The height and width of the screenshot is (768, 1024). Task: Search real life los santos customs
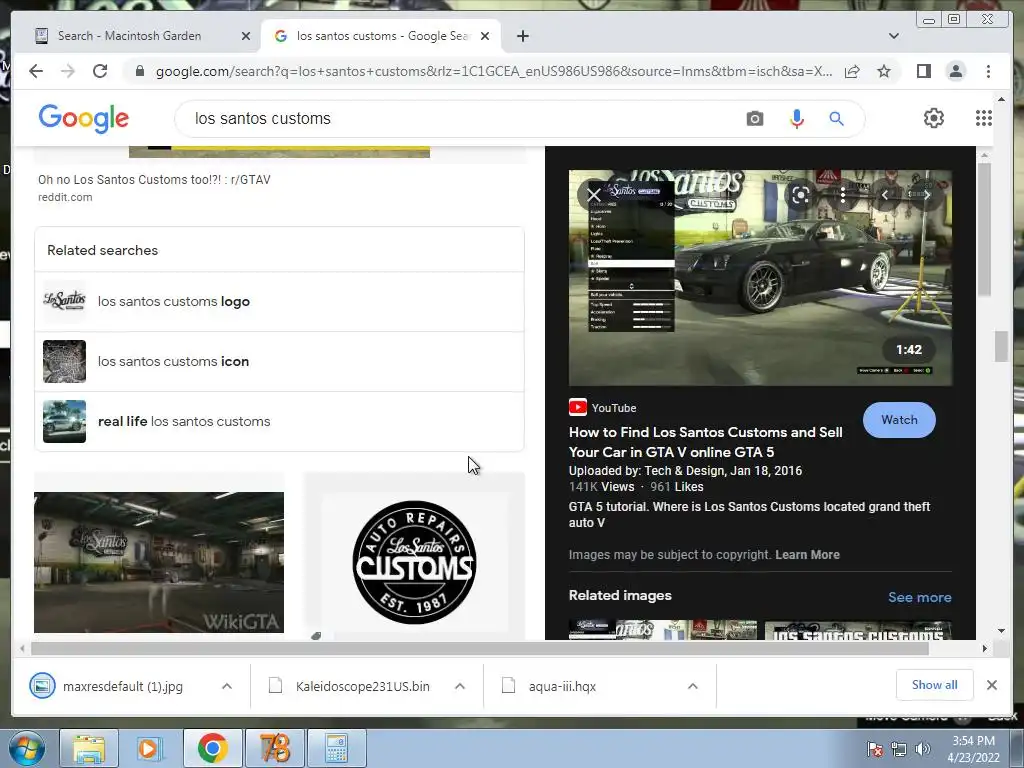pyautogui.click(x=280, y=422)
